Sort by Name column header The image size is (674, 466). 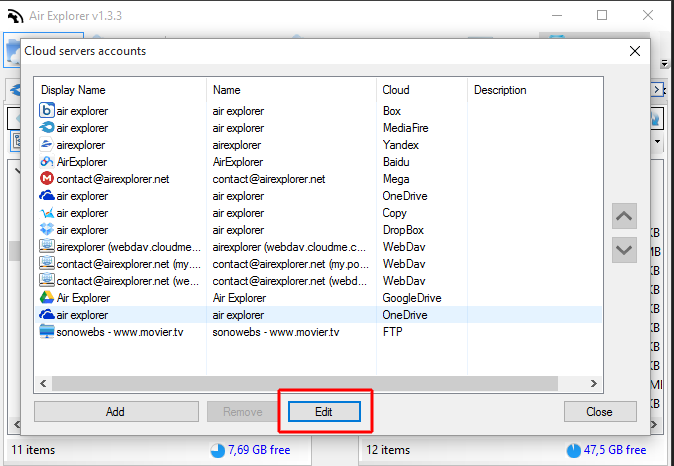(291, 90)
